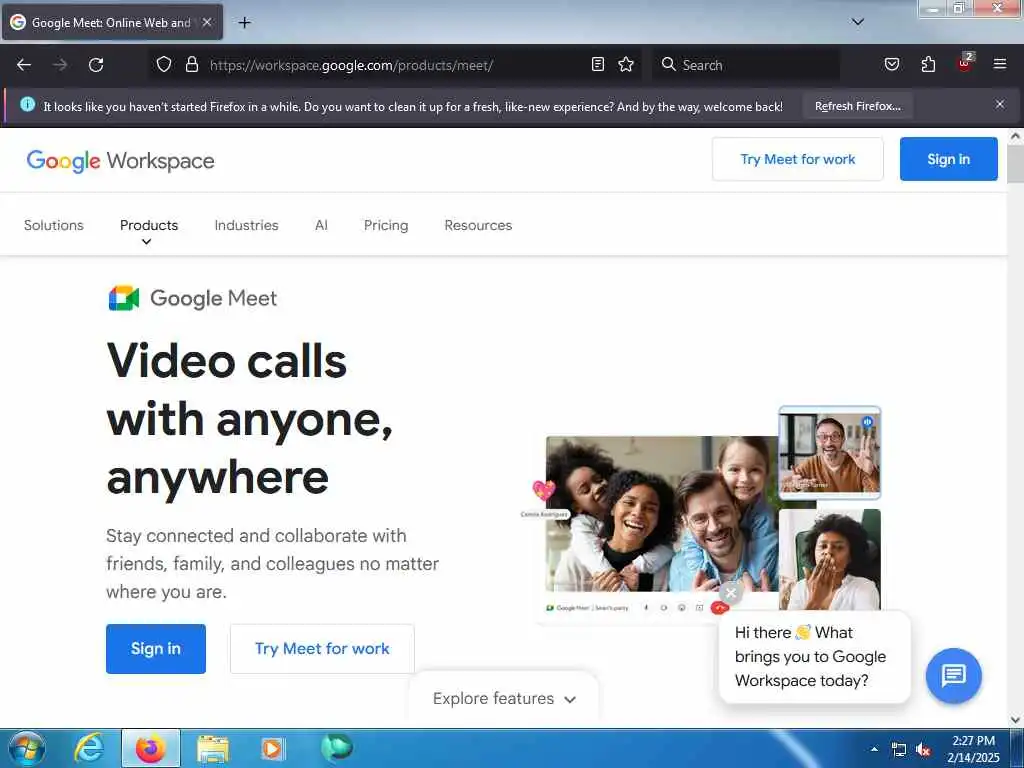Open the list all tabs chevron

click(857, 22)
